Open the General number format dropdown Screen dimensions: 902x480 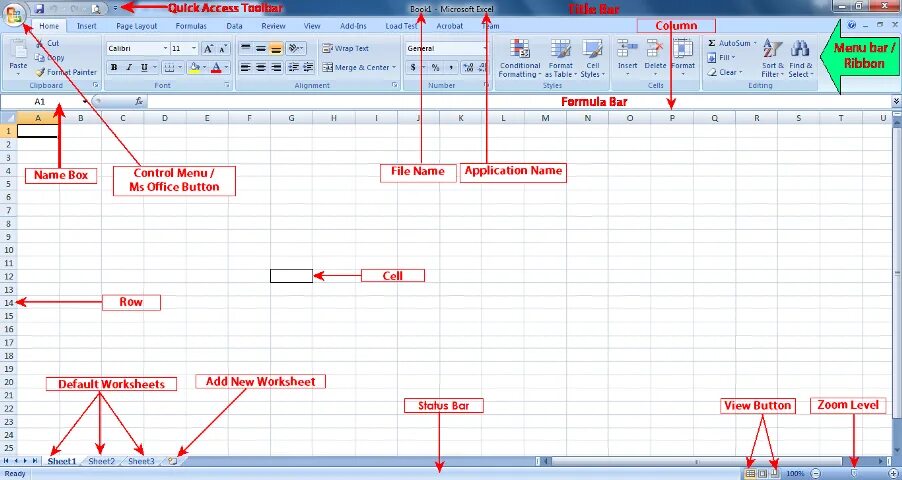pos(485,49)
